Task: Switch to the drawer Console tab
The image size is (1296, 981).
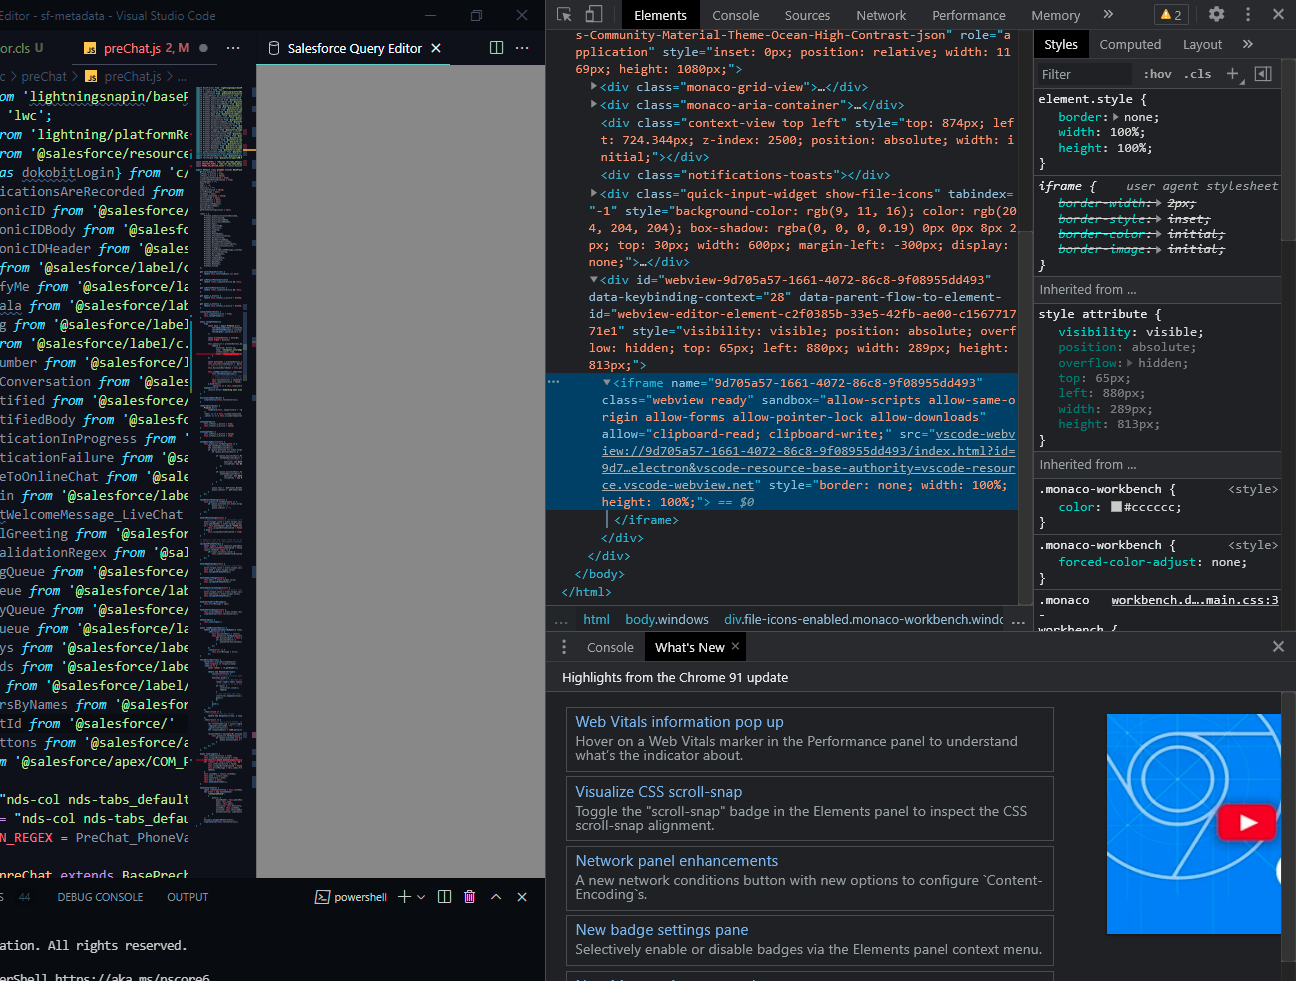Action: [610, 647]
